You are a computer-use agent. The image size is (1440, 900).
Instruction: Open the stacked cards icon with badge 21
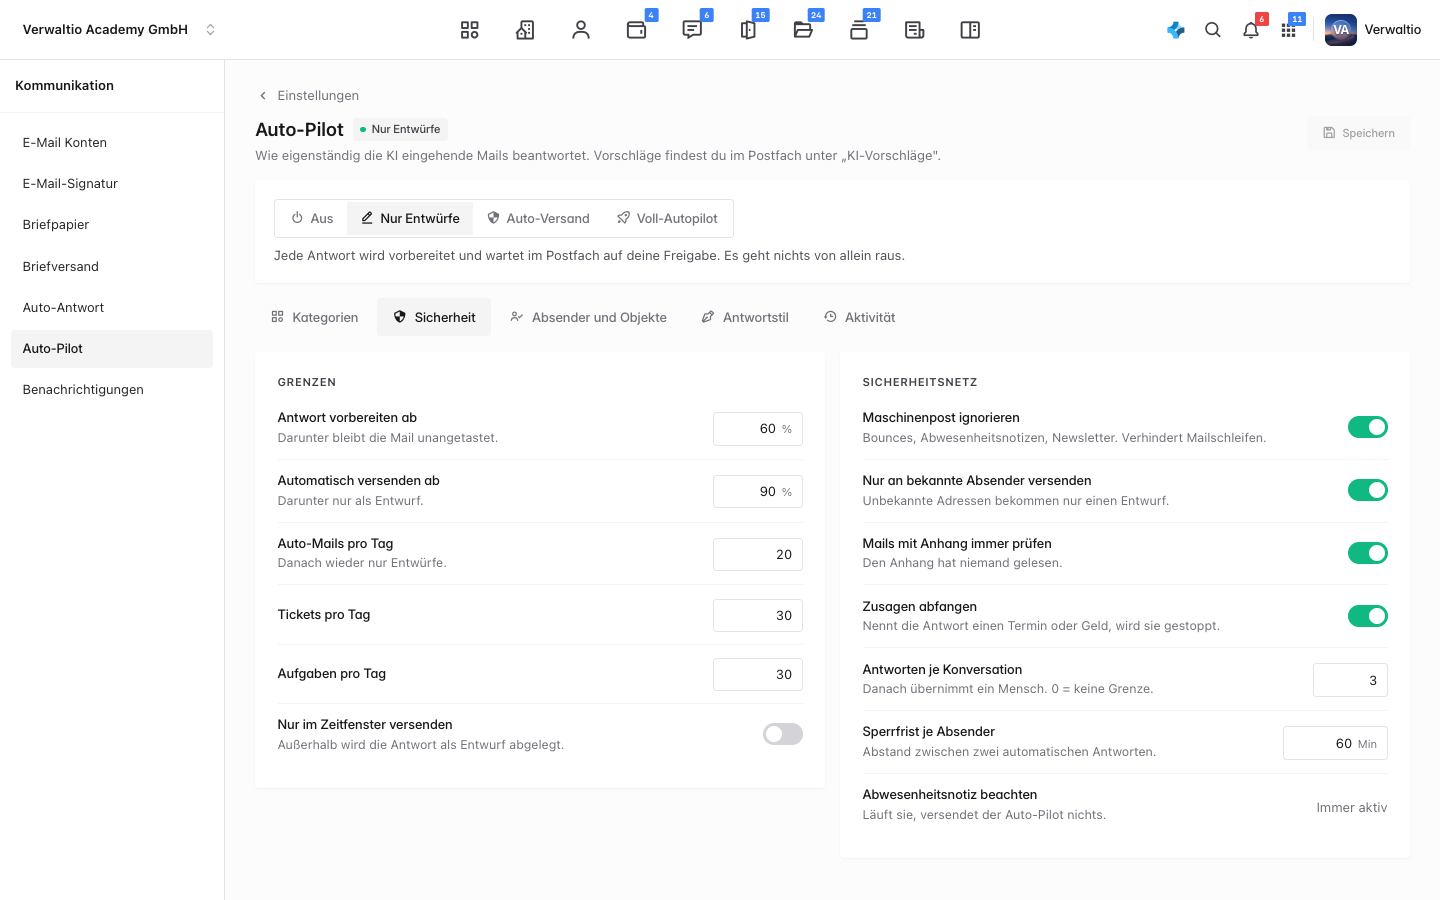pos(859,30)
